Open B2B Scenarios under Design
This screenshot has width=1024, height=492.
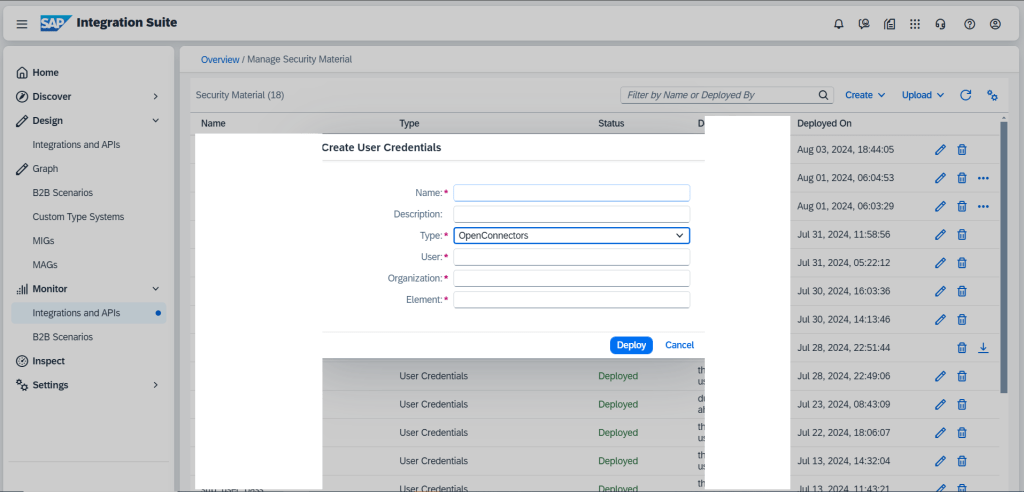pyautogui.click(x=62, y=193)
